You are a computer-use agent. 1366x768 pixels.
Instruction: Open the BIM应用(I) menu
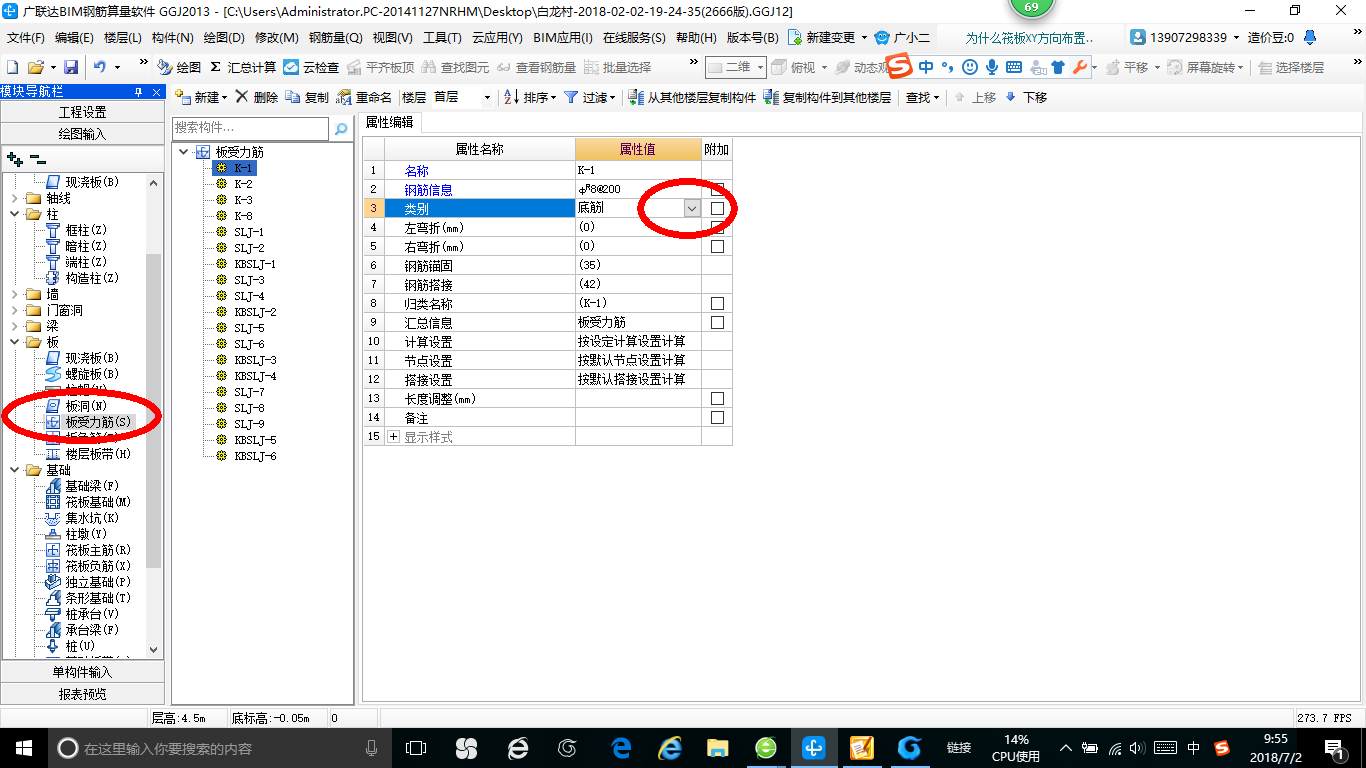563,38
